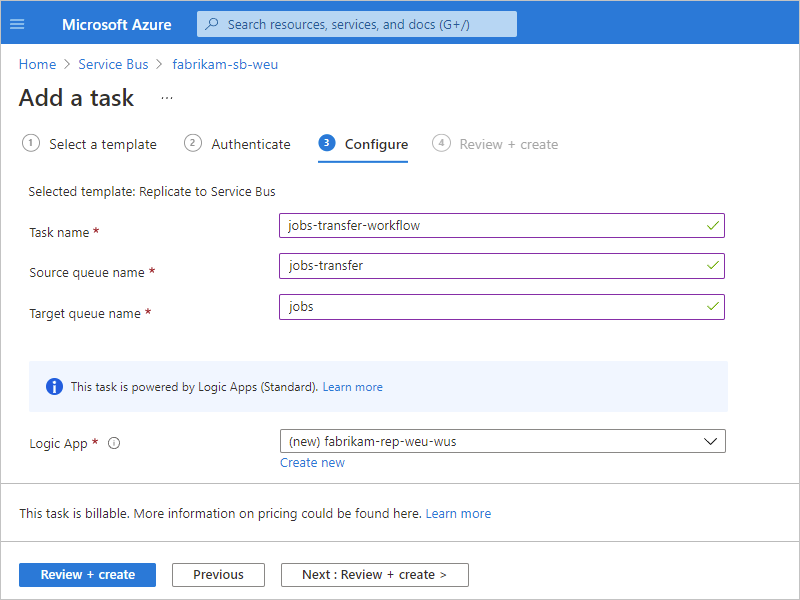Select the Configure step tab
Image resolution: width=800 pixels, height=600 pixels.
click(363, 144)
